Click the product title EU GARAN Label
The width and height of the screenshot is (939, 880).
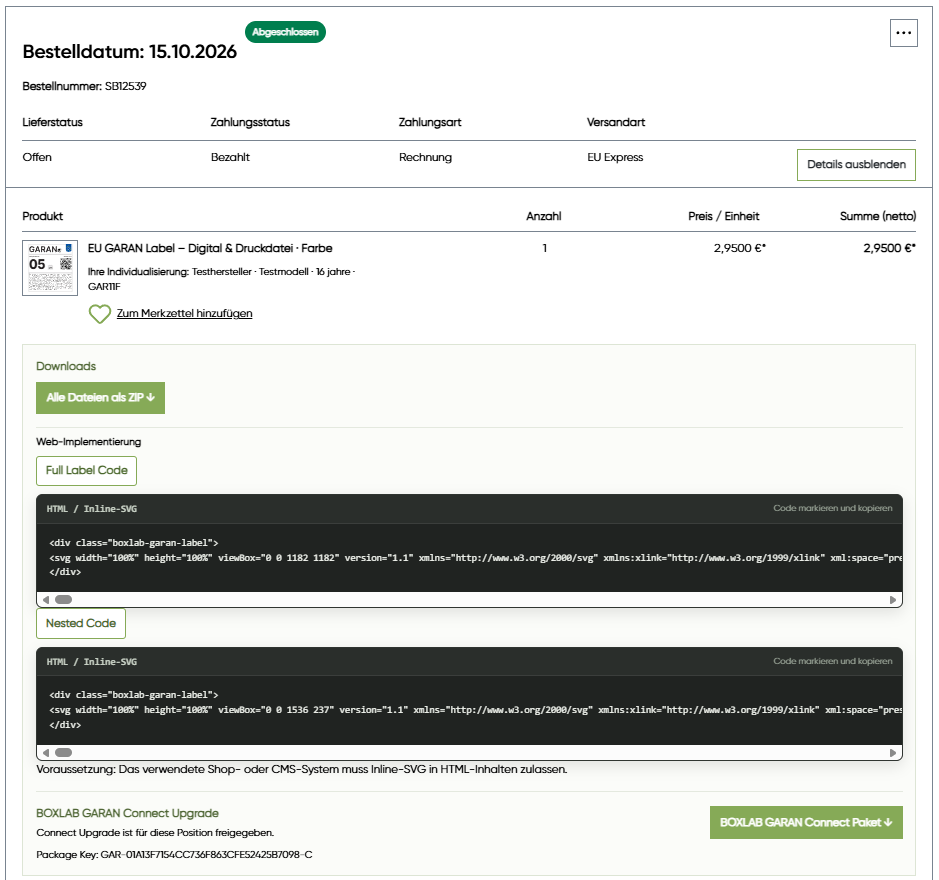tap(210, 248)
